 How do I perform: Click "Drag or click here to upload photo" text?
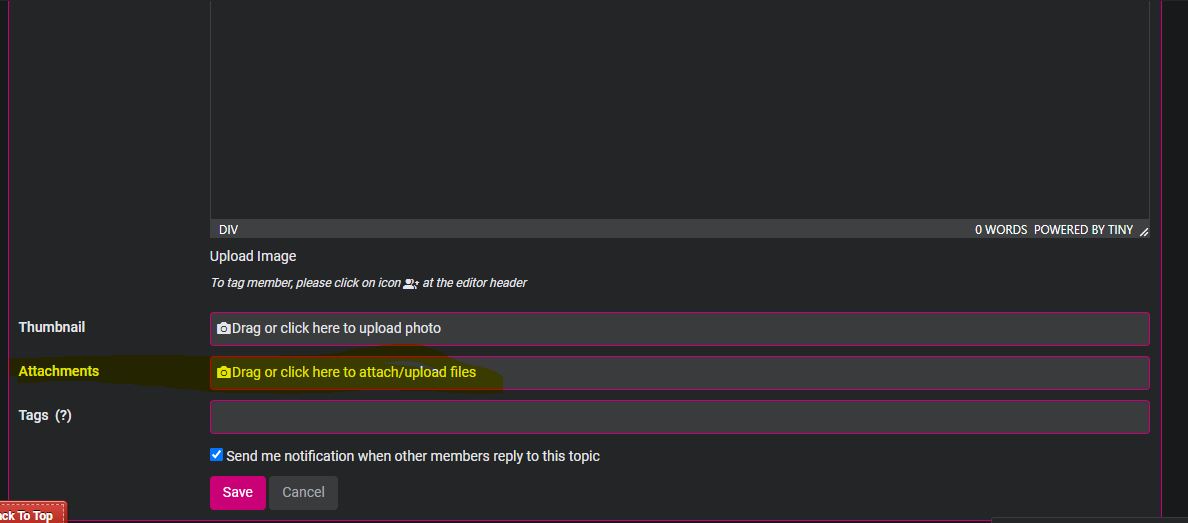pyautogui.click(x=336, y=328)
